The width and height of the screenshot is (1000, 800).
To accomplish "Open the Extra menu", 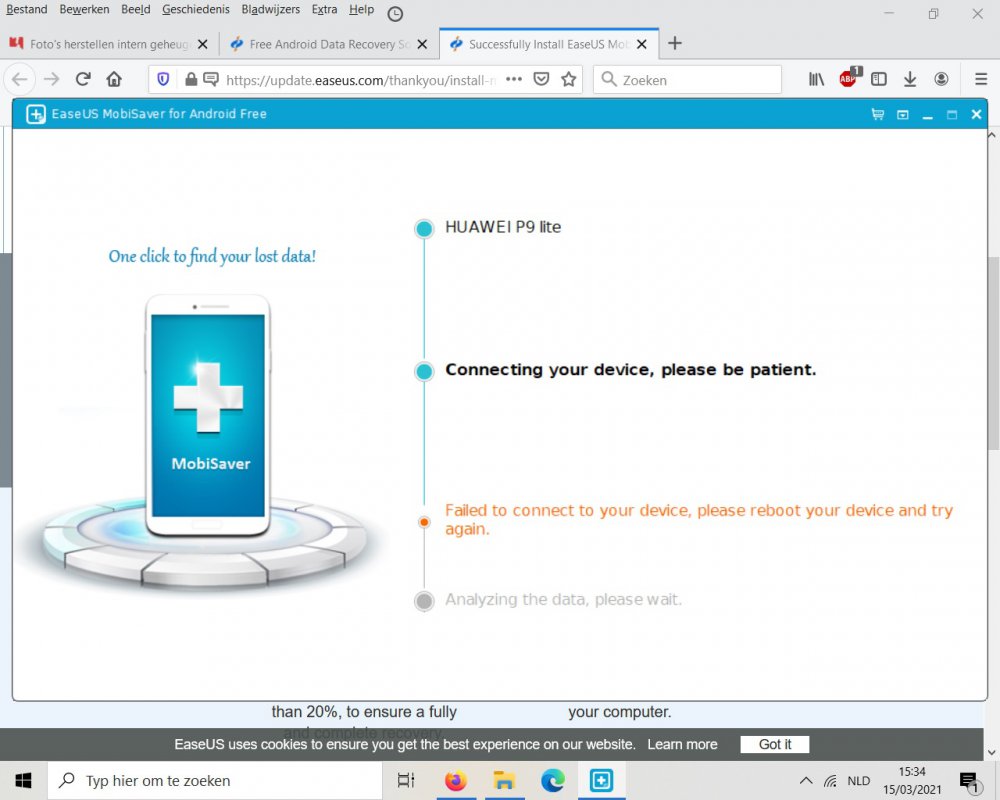I will pos(324,10).
